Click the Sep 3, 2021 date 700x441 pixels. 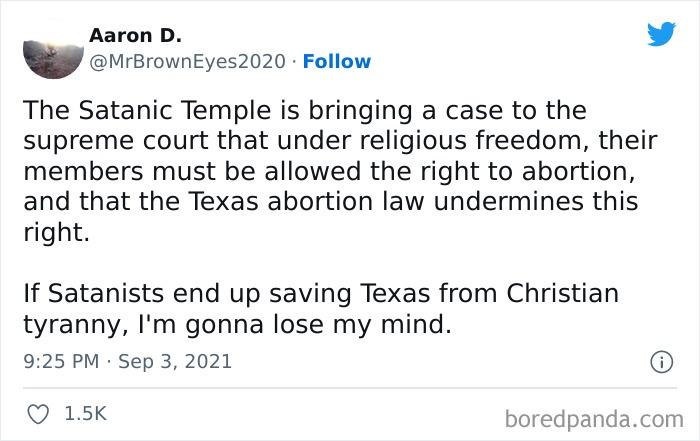pyautogui.click(x=177, y=361)
